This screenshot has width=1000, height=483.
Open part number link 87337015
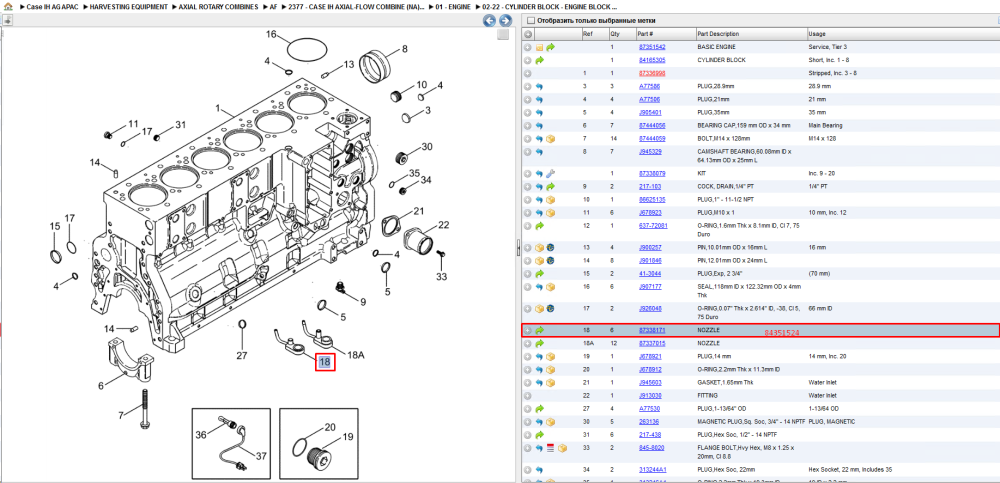coord(652,343)
